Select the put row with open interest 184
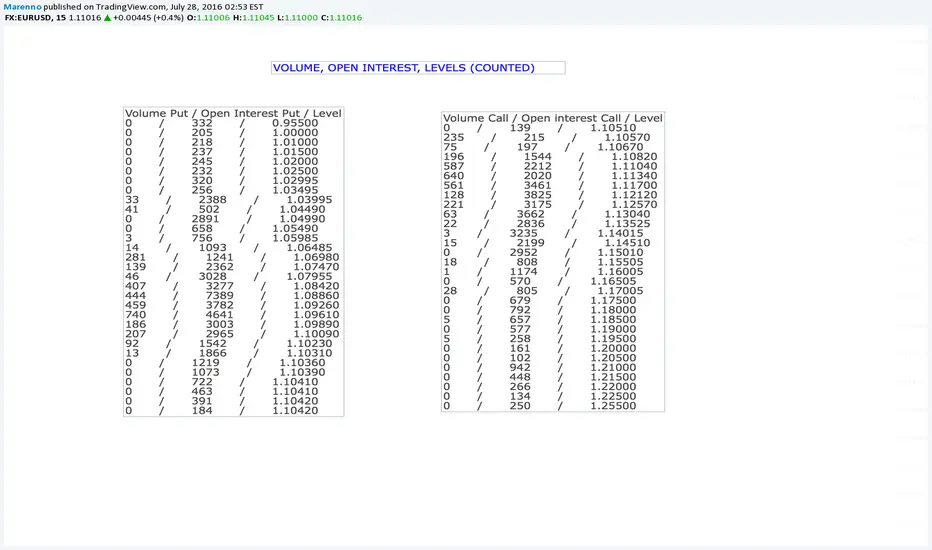Viewport: 932px width, 550px height. [222, 411]
